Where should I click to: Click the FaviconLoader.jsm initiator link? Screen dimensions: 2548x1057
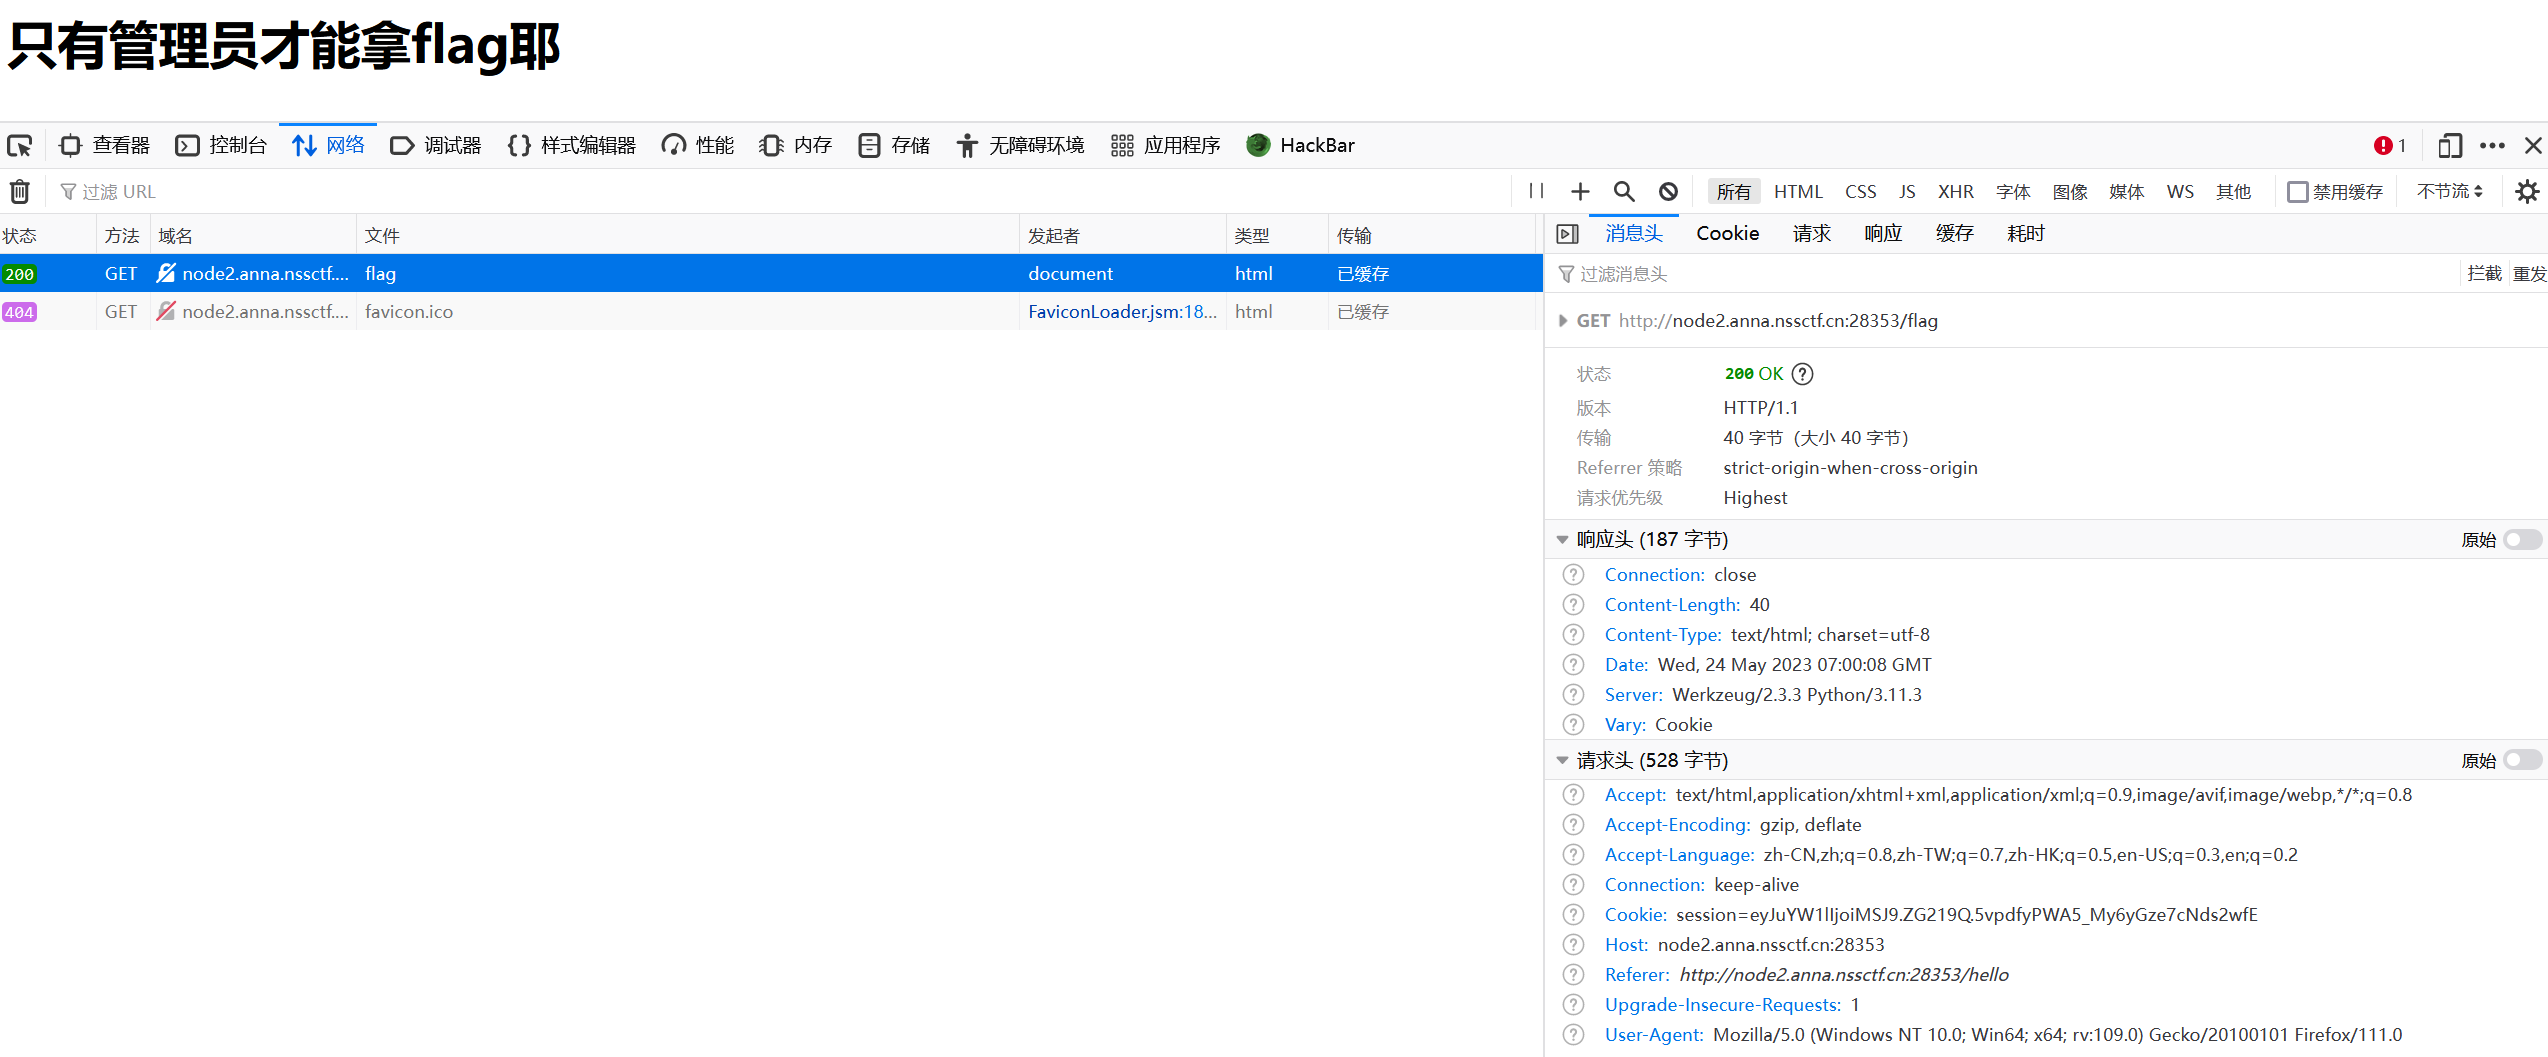[x=1122, y=311]
